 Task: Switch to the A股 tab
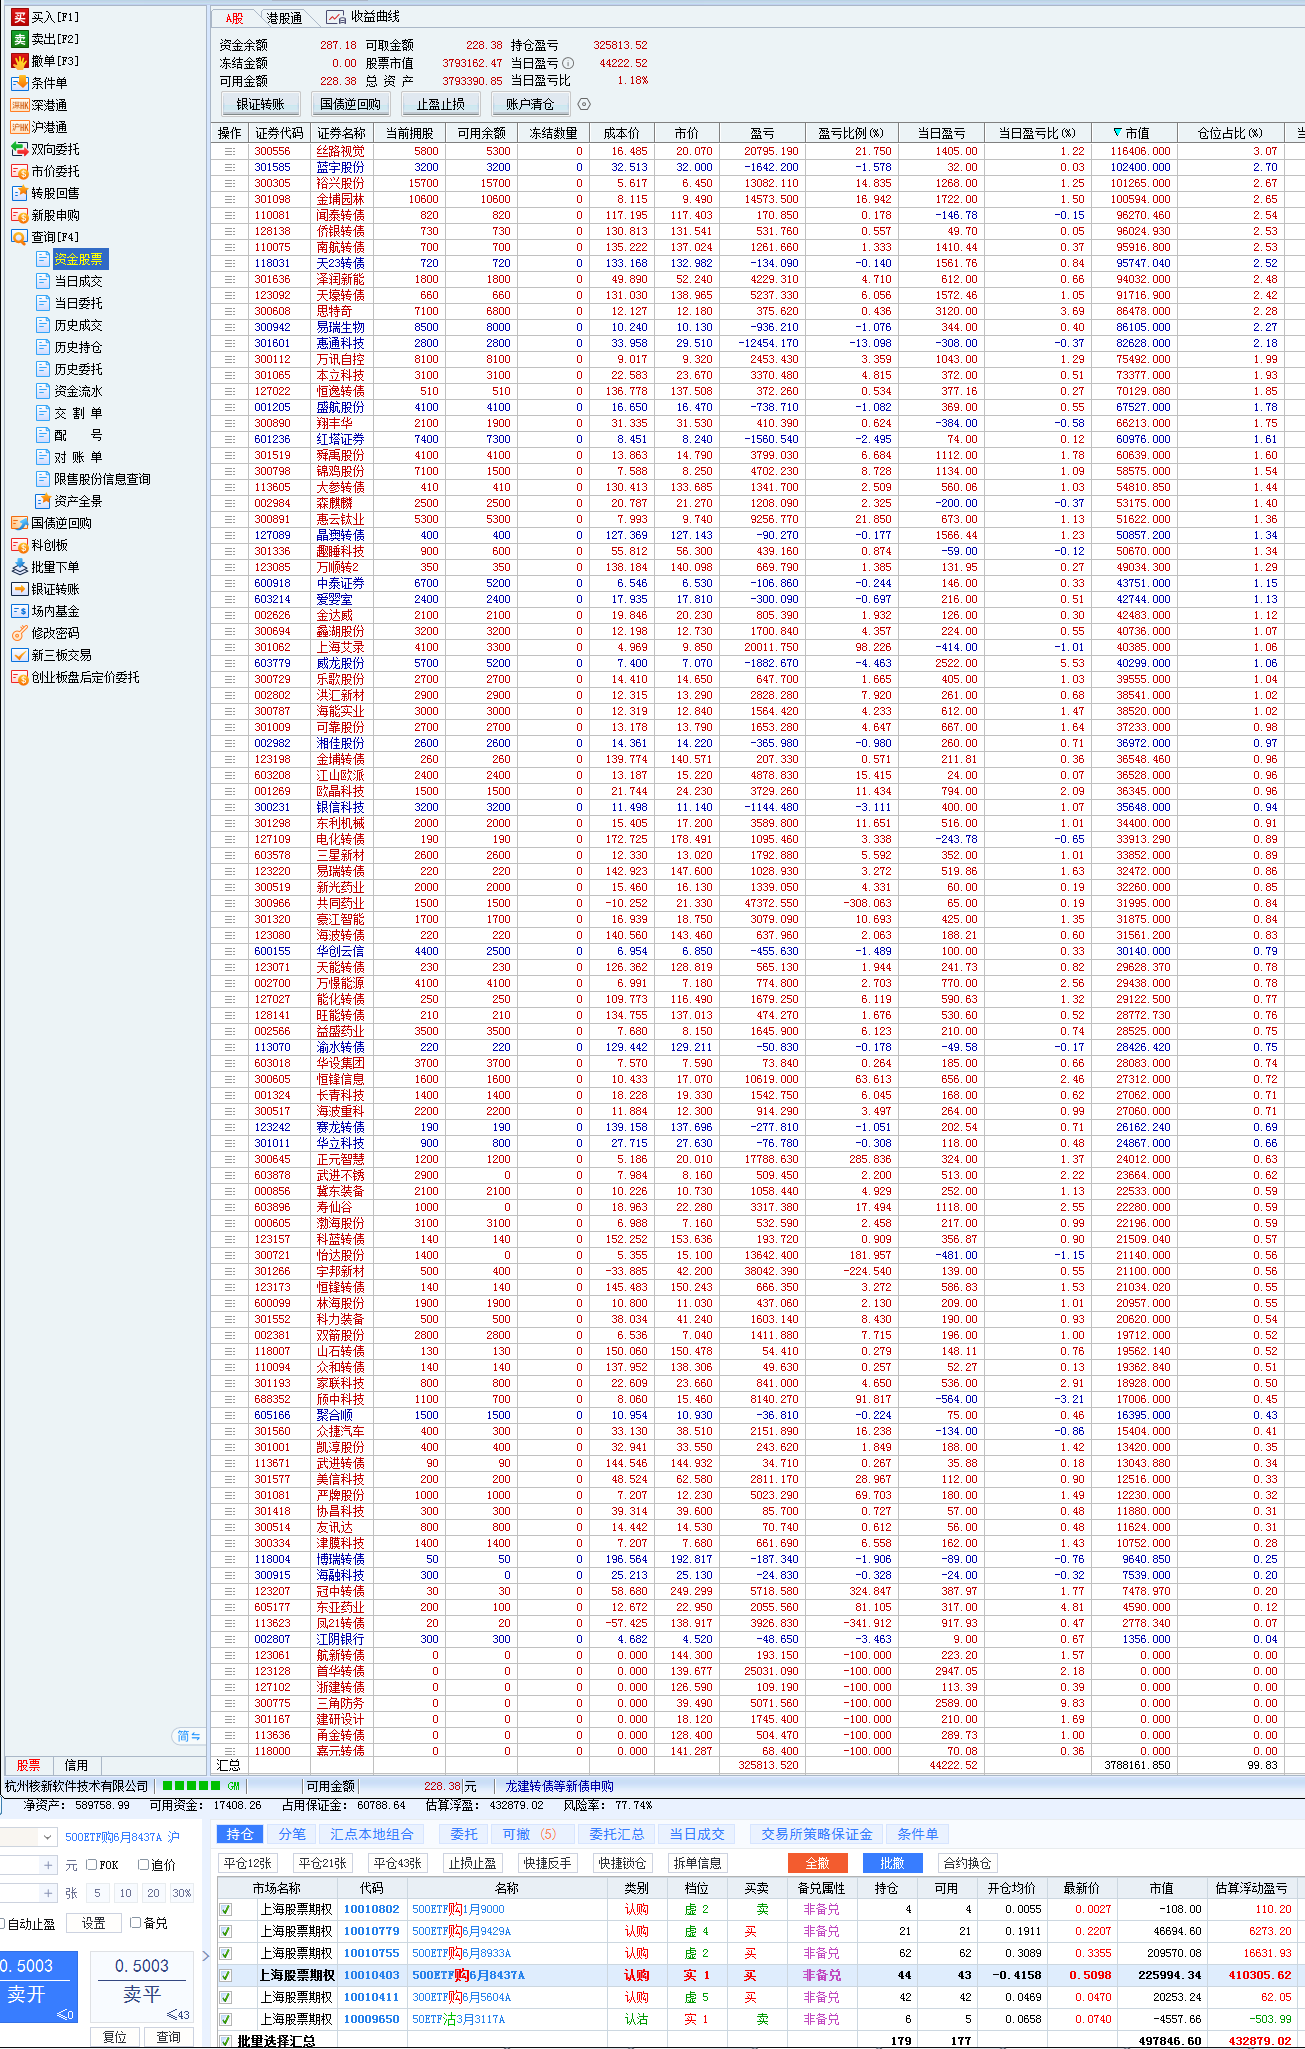click(x=234, y=18)
